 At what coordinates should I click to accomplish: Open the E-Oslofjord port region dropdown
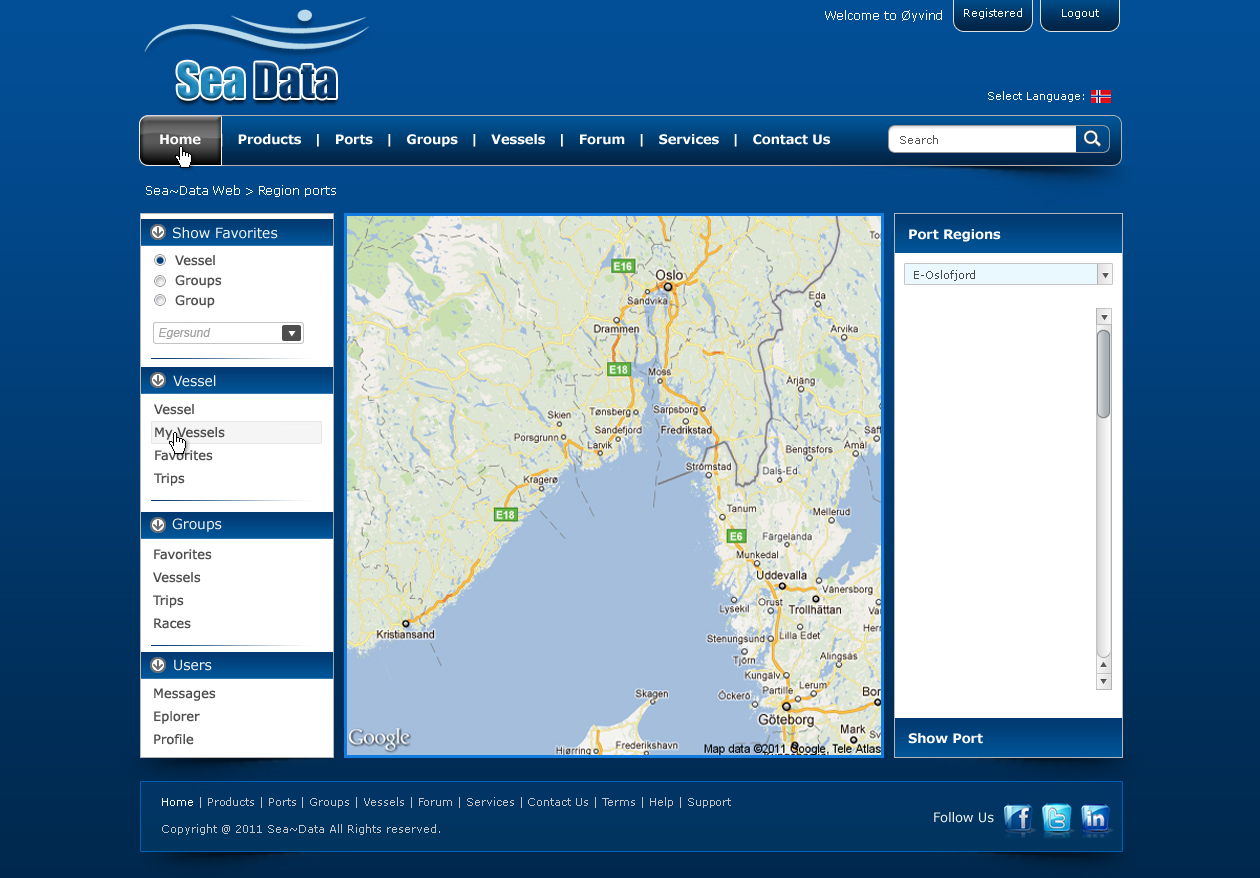tap(1105, 275)
